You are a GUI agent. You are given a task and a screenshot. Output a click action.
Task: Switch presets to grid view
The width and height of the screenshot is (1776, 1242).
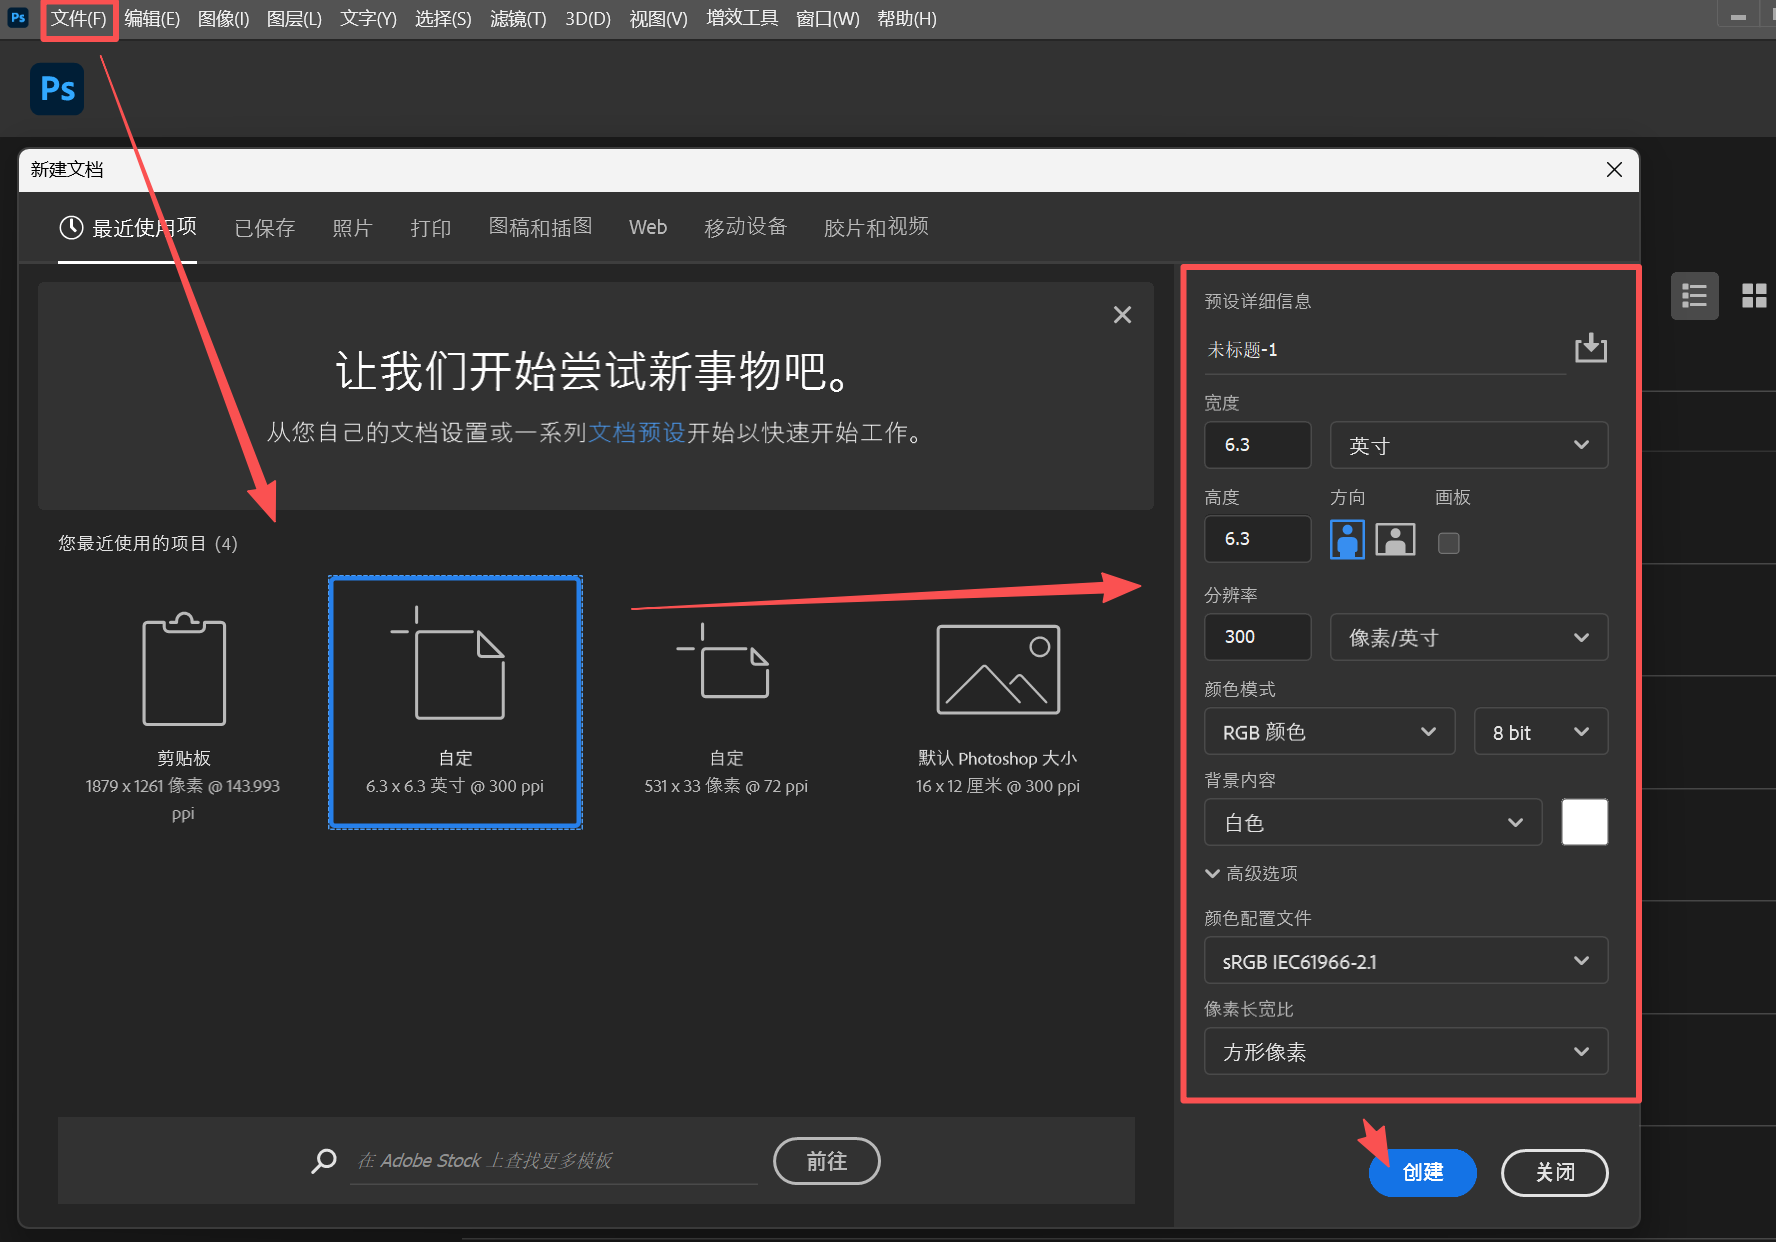click(1754, 295)
